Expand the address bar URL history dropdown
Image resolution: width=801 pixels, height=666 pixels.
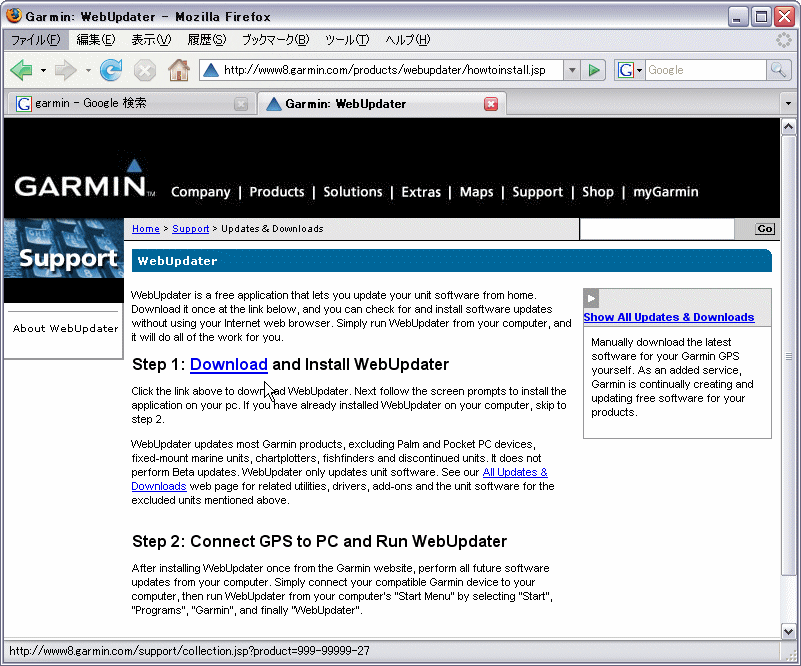pos(572,70)
